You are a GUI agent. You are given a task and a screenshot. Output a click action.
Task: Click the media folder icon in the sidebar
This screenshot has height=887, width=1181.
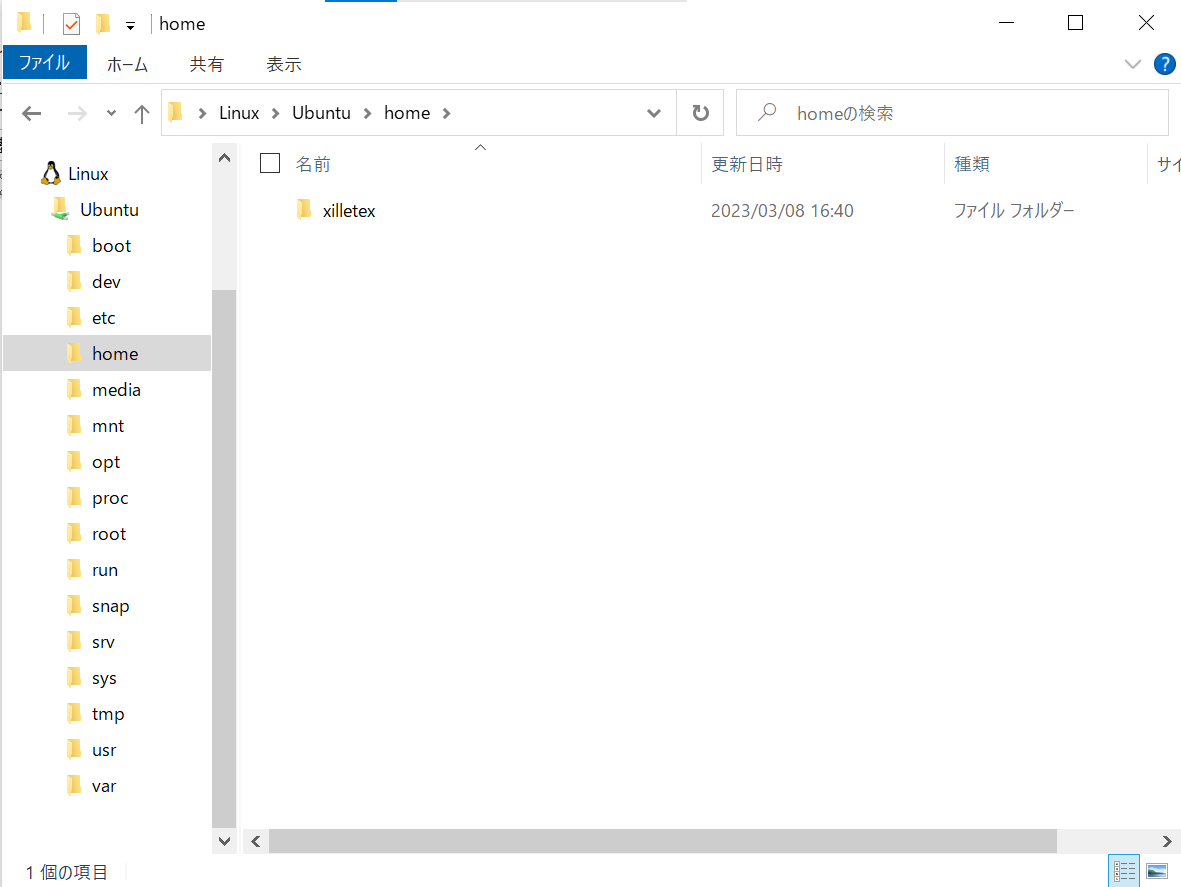[x=74, y=389]
